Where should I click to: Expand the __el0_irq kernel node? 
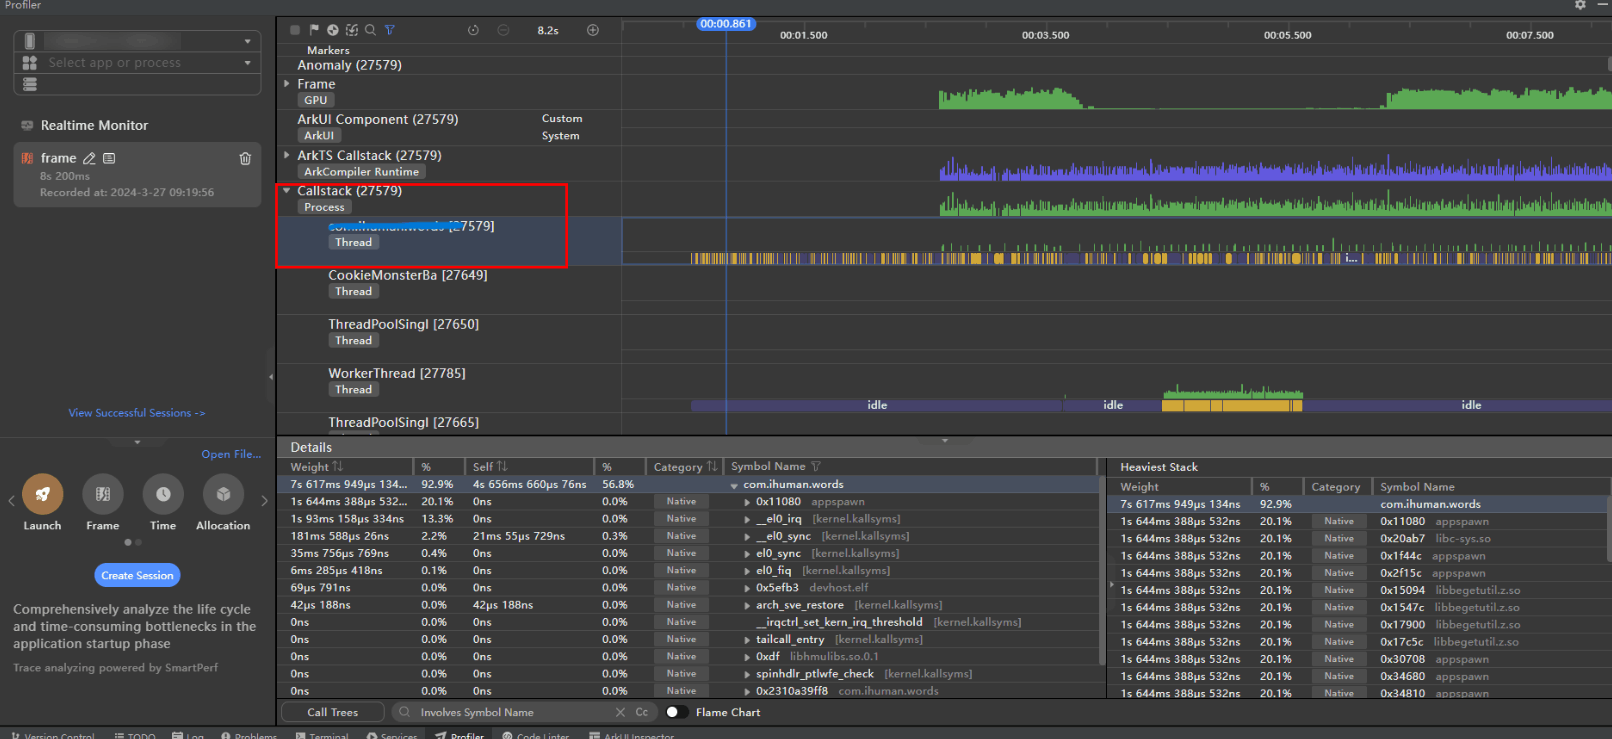pos(747,519)
